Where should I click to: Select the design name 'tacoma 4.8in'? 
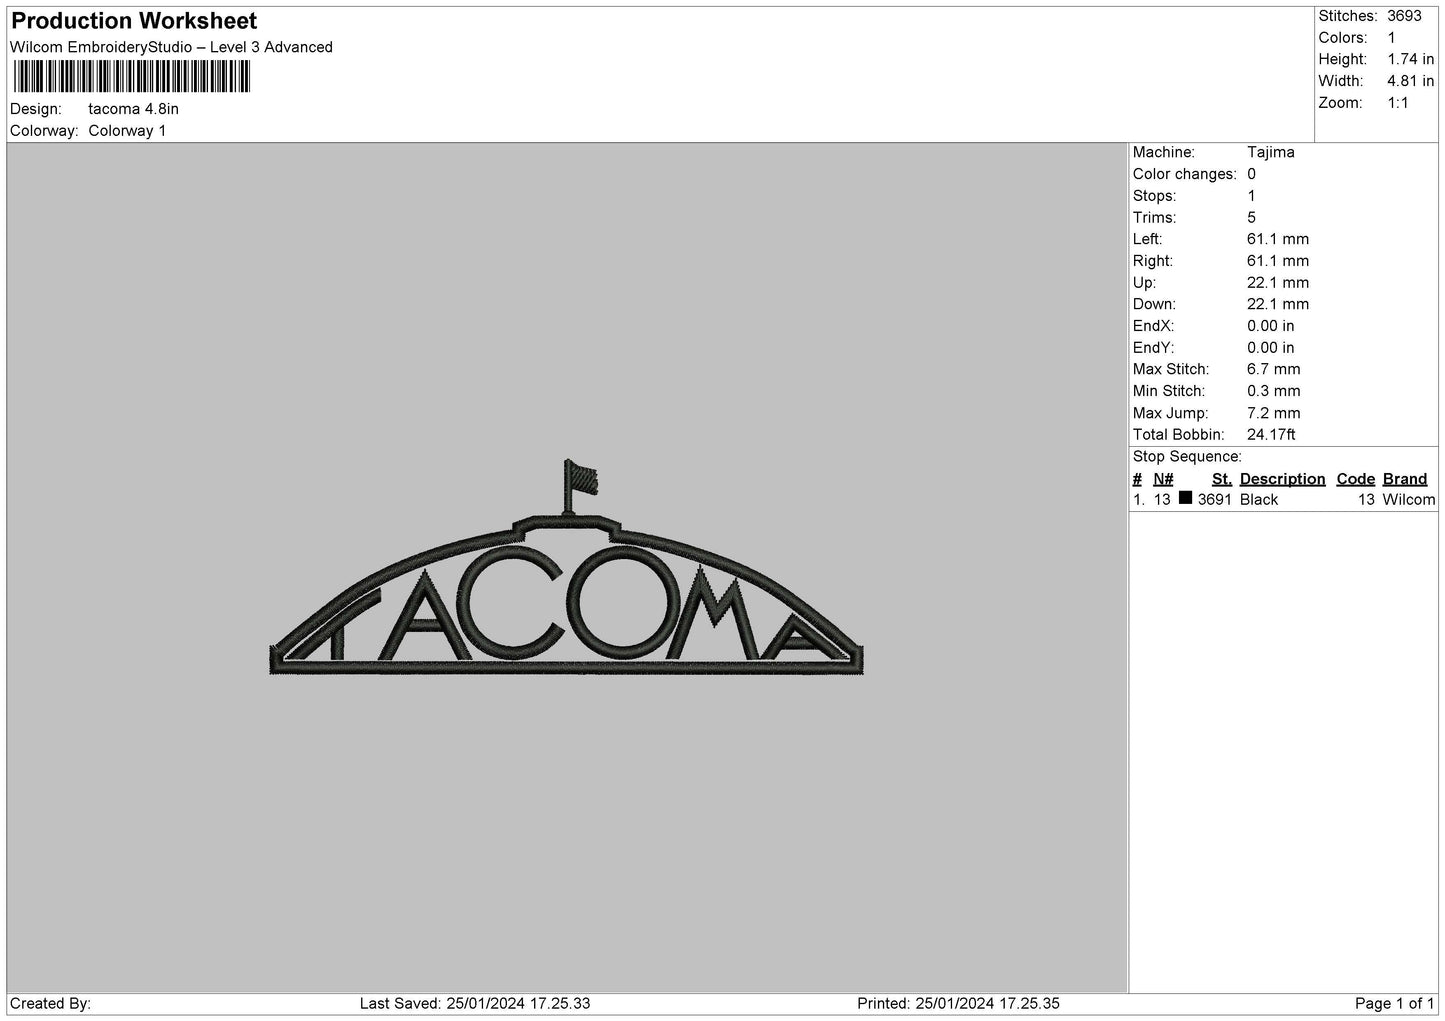click(134, 109)
